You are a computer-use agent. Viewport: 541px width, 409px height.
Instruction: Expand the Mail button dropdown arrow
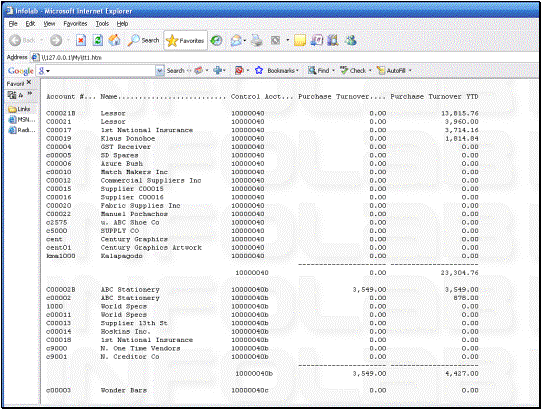pyautogui.click(x=245, y=41)
